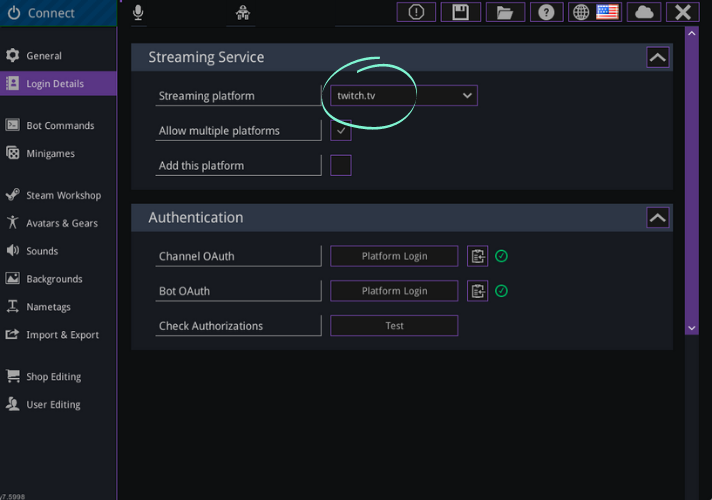
Task: Open the Streaming platform twitch.tv dropdown
Action: (x=404, y=96)
